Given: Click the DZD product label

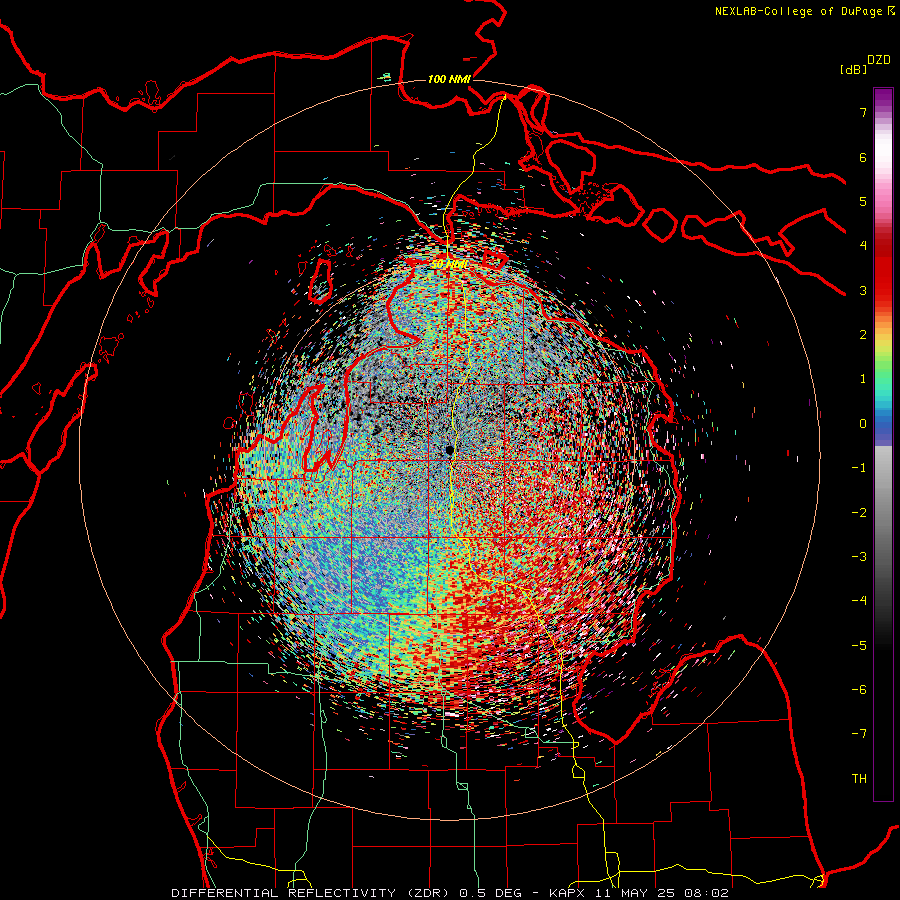Looking at the screenshot, I should click(879, 60).
